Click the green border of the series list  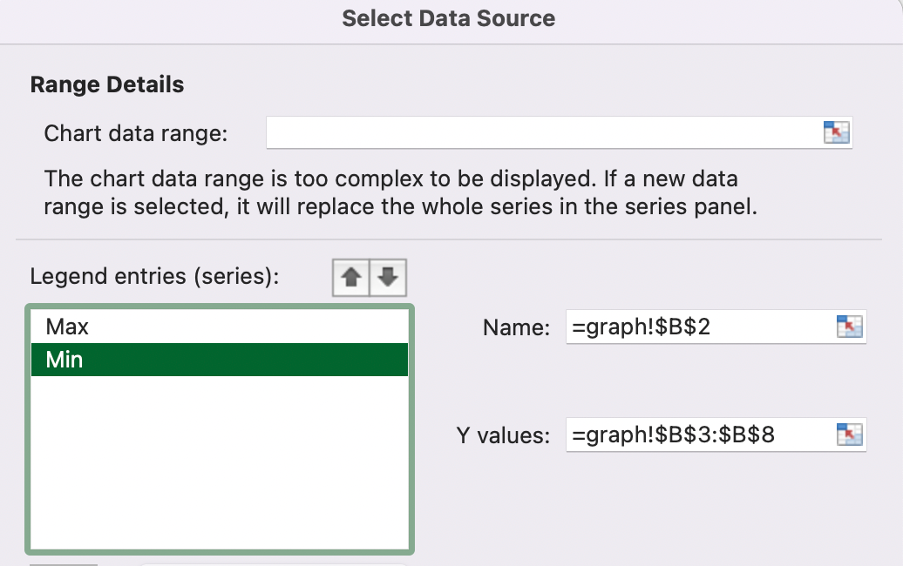coord(411,450)
